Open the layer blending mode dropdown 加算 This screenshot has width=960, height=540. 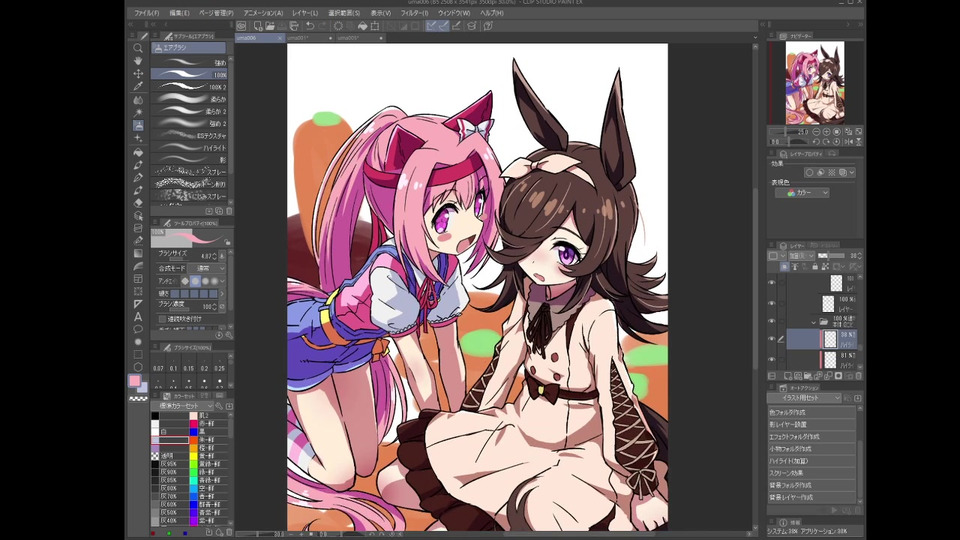(x=802, y=255)
